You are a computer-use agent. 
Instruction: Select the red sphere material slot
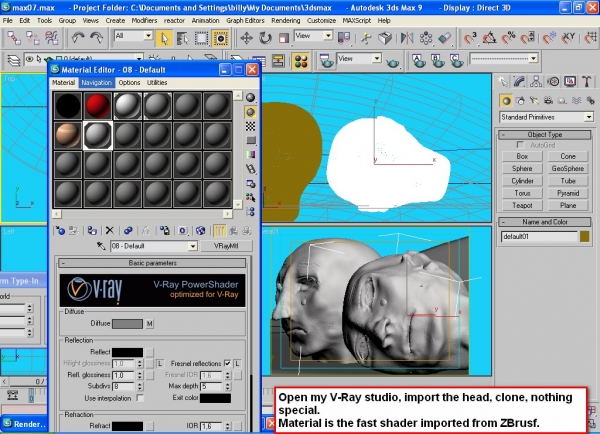(x=98, y=106)
